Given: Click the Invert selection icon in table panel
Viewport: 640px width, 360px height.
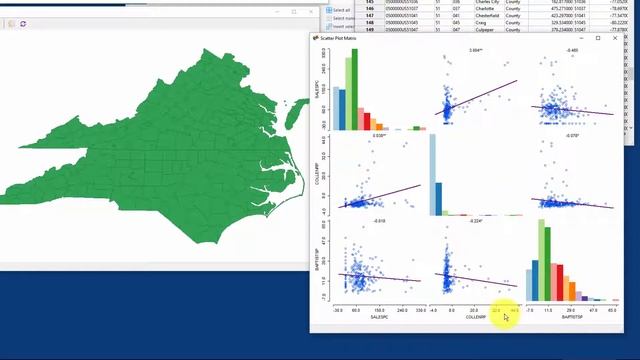Looking at the screenshot, I should click(329, 27).
